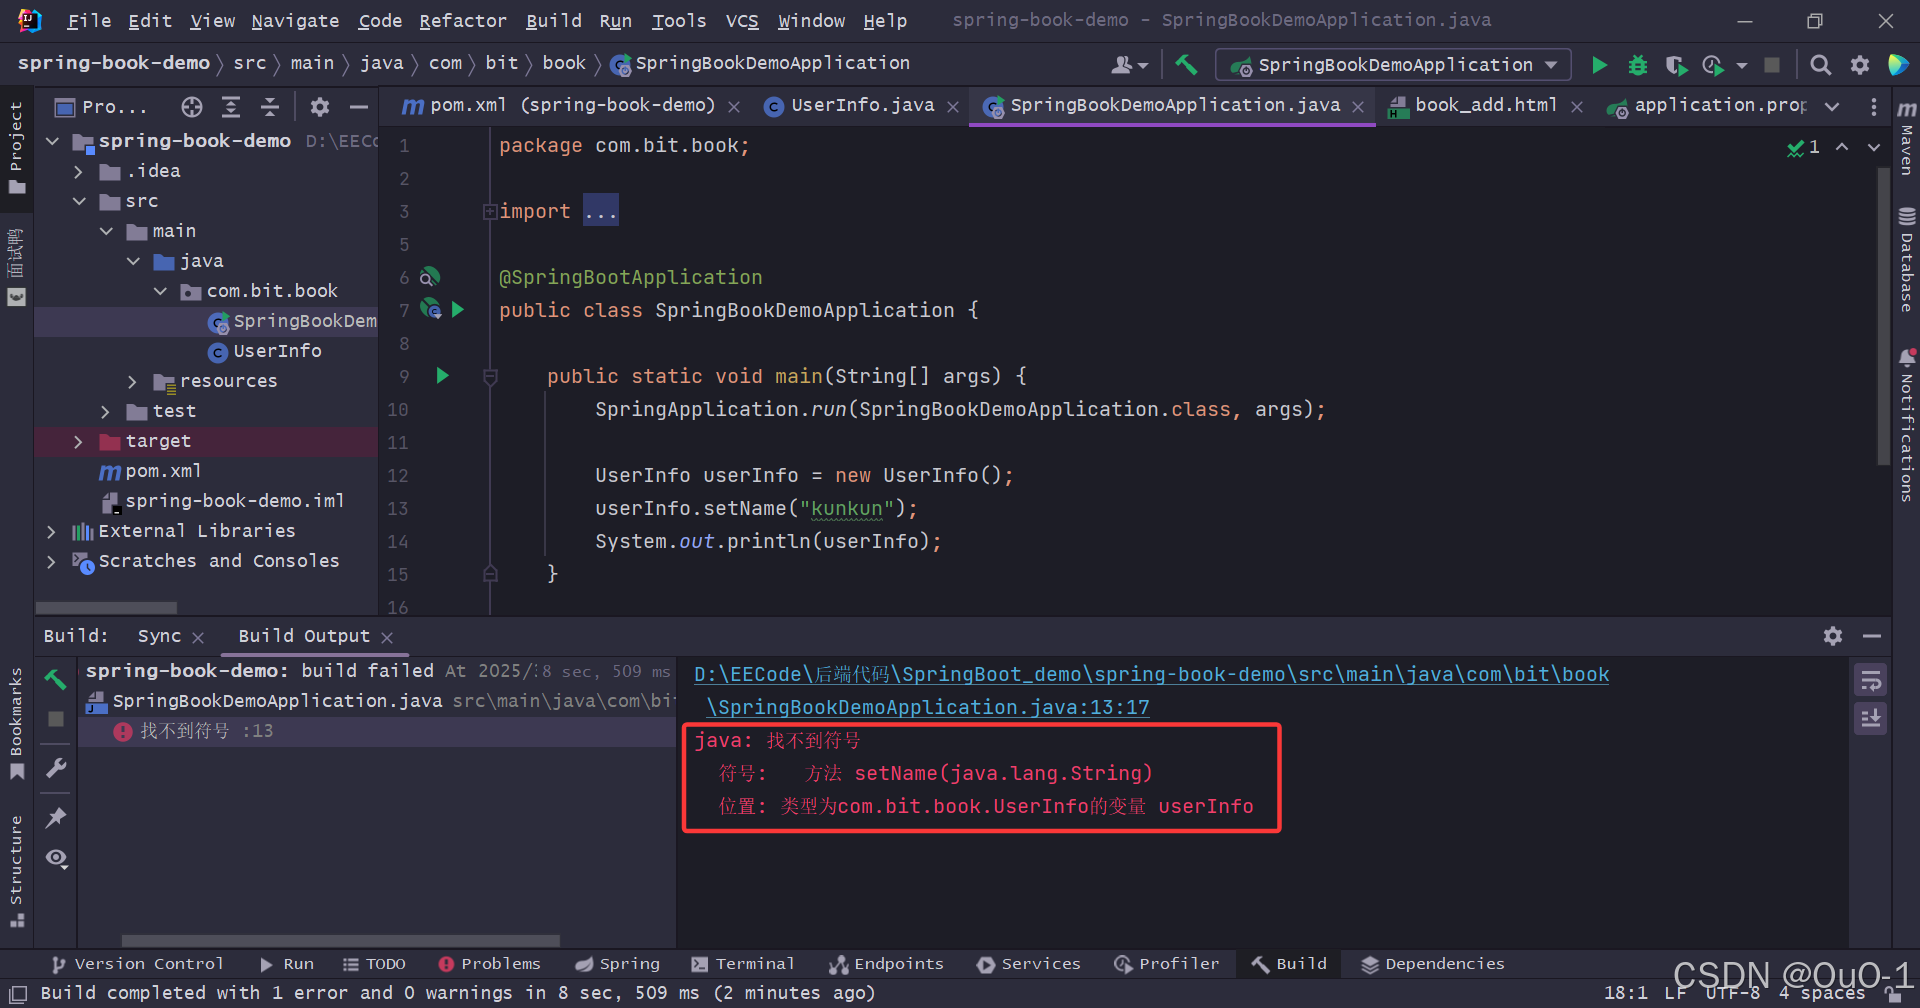Screen dimensions: 1920x1008
Task: Show hidden editor tabs dropdown chevron
Action: point(1832,107)
